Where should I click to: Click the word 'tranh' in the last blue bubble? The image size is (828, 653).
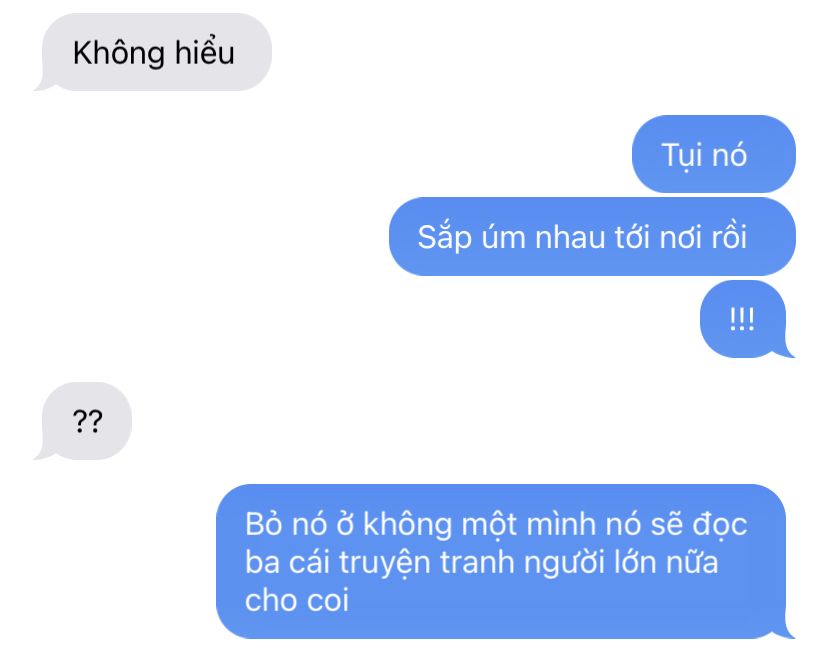[x=477, y=563]
